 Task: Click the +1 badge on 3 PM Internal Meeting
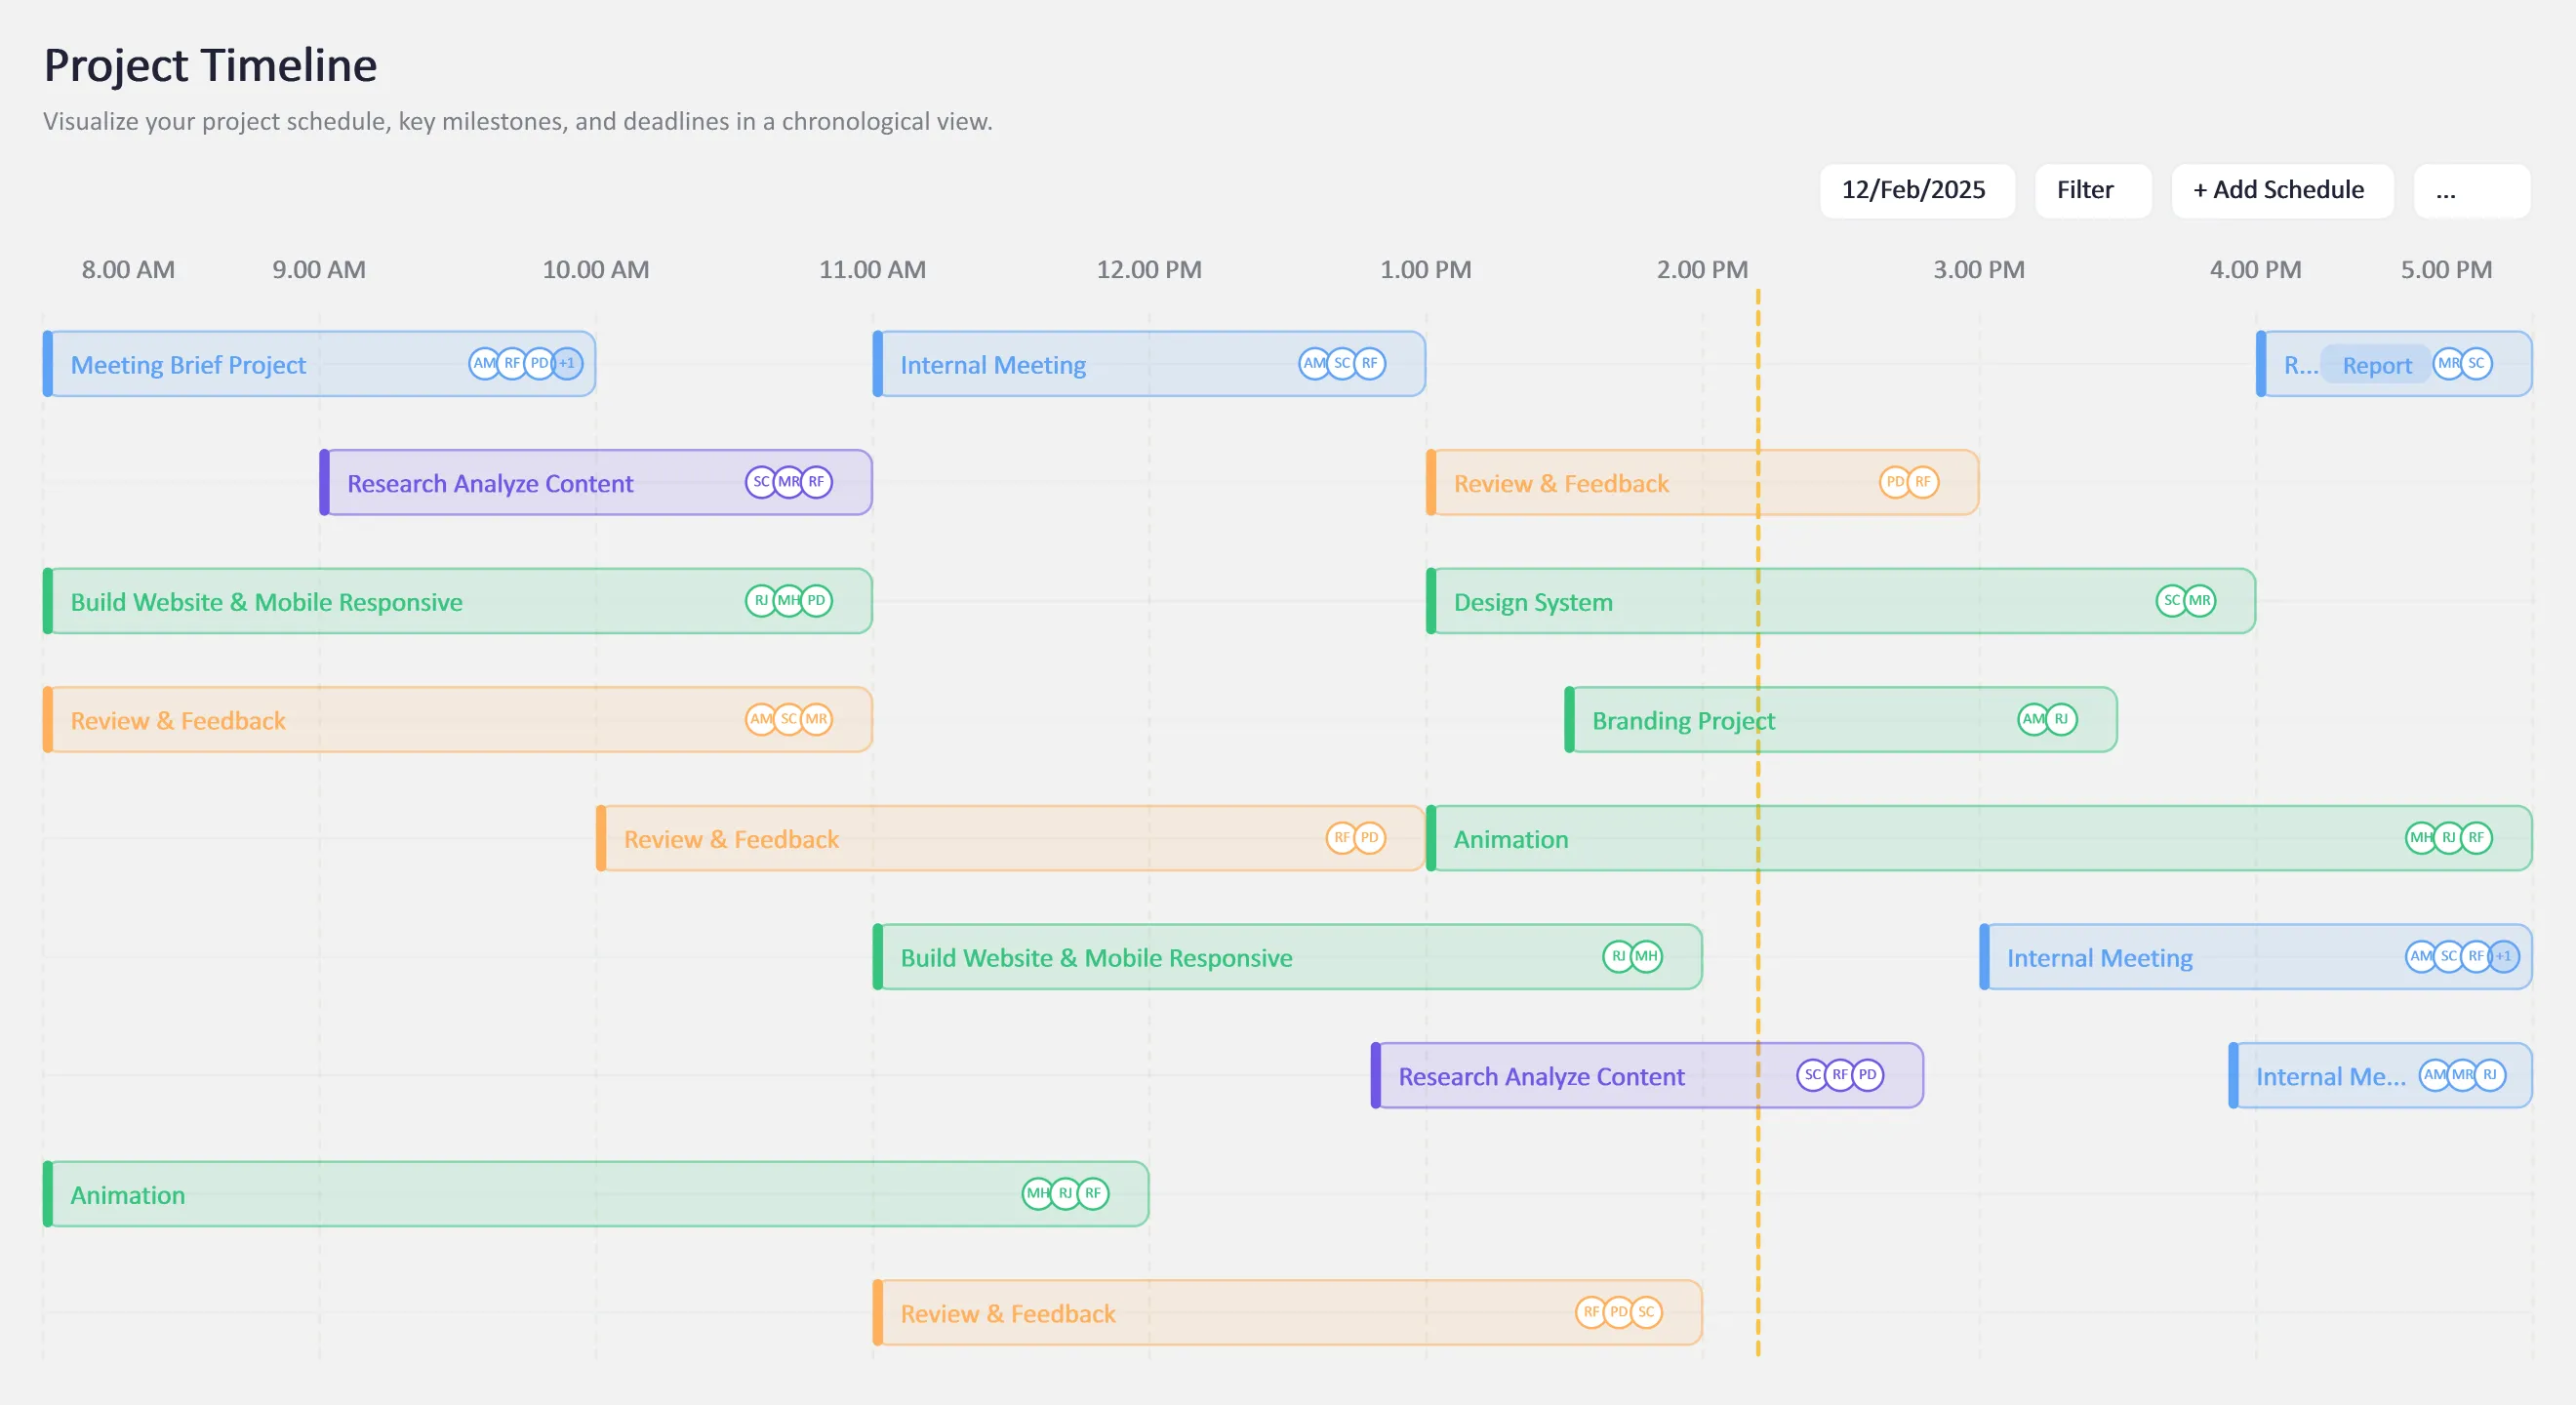(2504, 957)
